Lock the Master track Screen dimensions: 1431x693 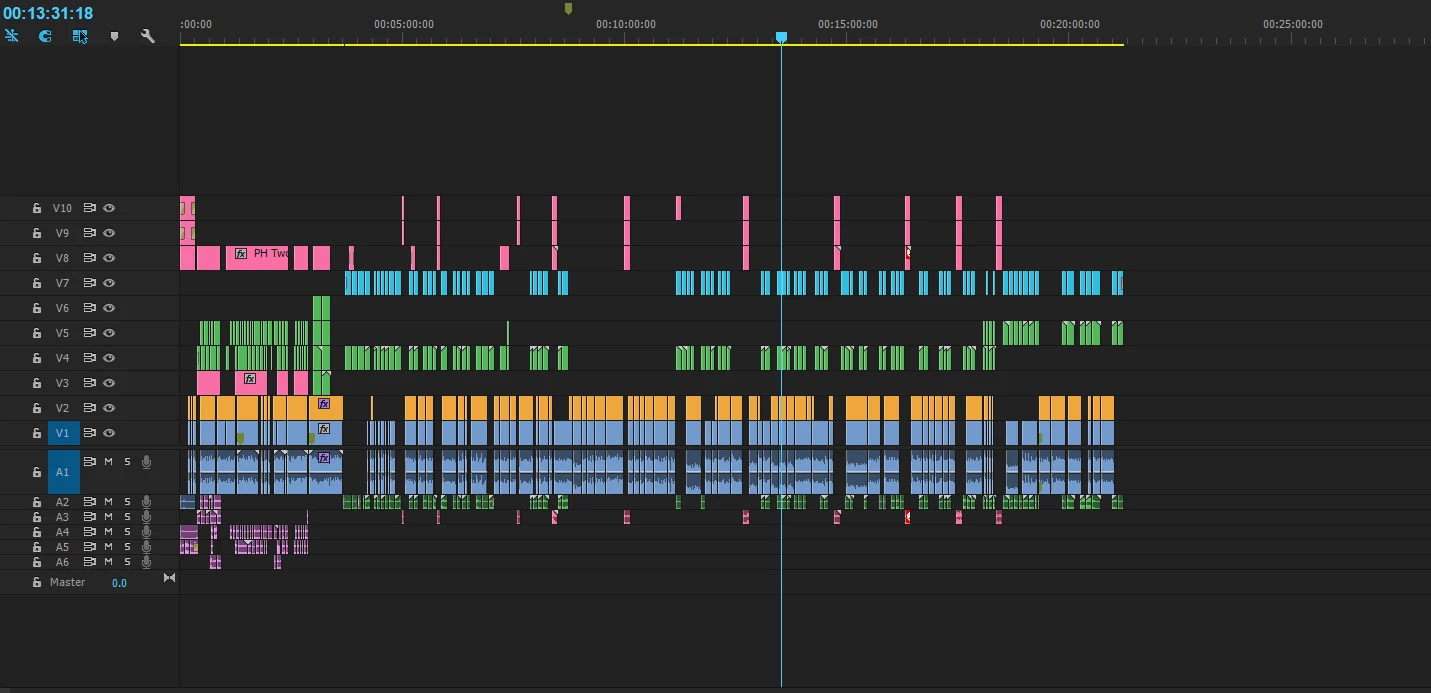coord(37,582)
